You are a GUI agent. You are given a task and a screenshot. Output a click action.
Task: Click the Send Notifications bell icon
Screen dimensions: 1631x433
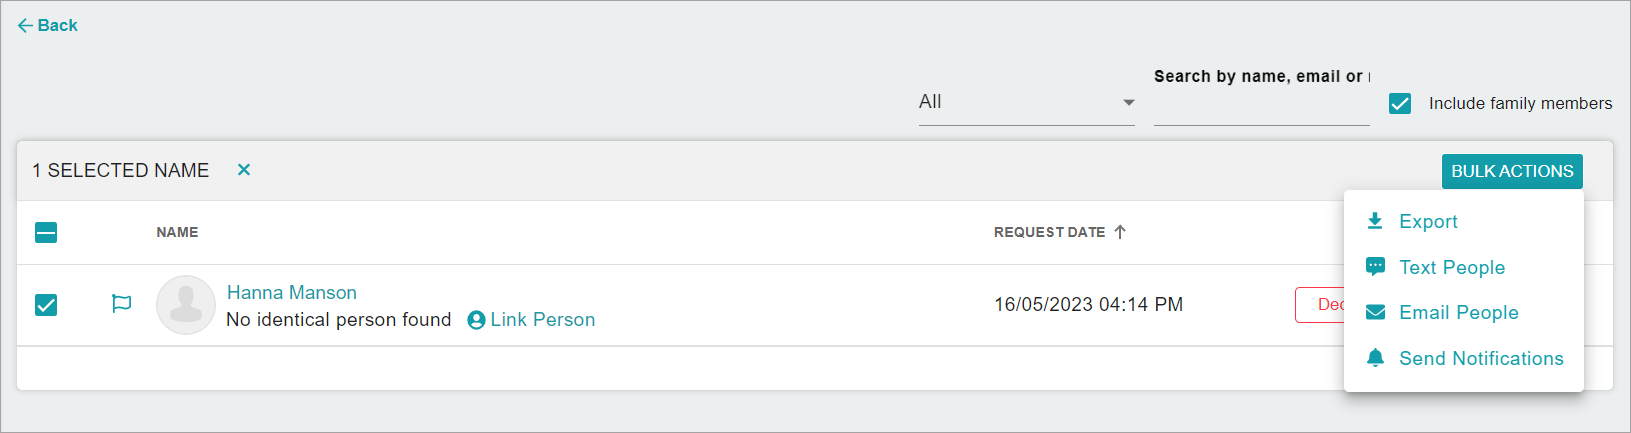pyautogui.click(x=1376, y=358)
